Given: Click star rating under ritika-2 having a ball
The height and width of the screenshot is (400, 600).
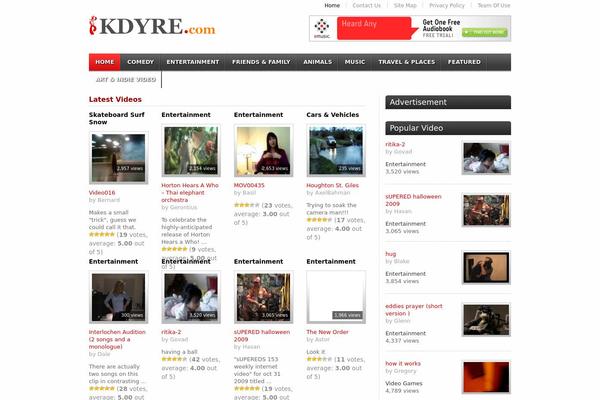Looking at the screenshot, I should pos(174,359).
